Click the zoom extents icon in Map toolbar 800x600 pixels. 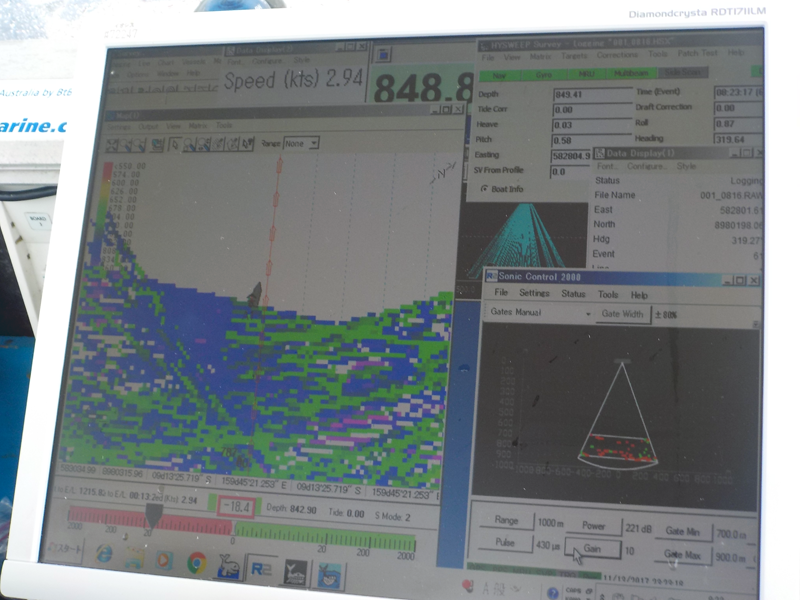coord(112,145)
